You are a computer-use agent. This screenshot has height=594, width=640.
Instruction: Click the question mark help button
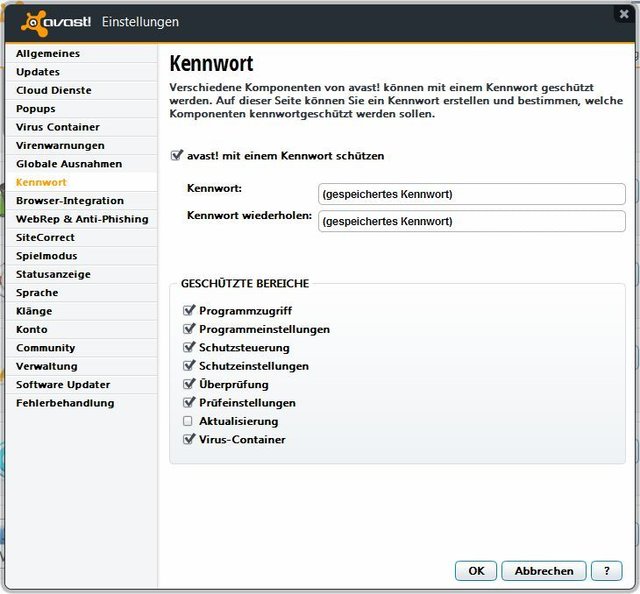click(x=606, y=571)
